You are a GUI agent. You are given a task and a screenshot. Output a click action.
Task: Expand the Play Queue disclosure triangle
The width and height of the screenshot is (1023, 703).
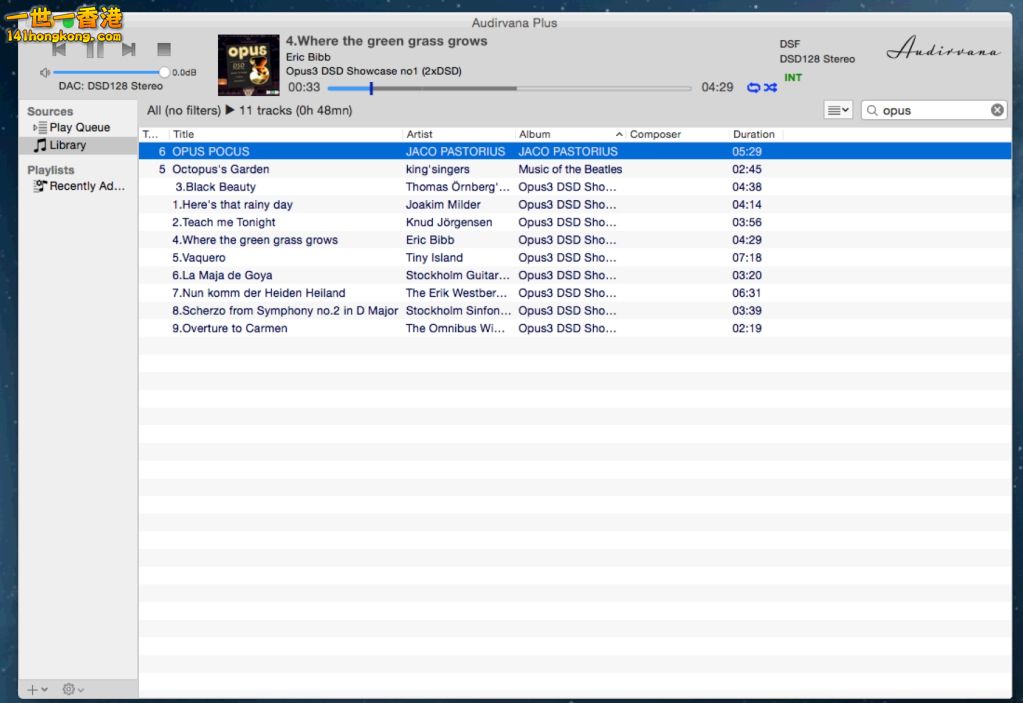[x=36, y=128]
